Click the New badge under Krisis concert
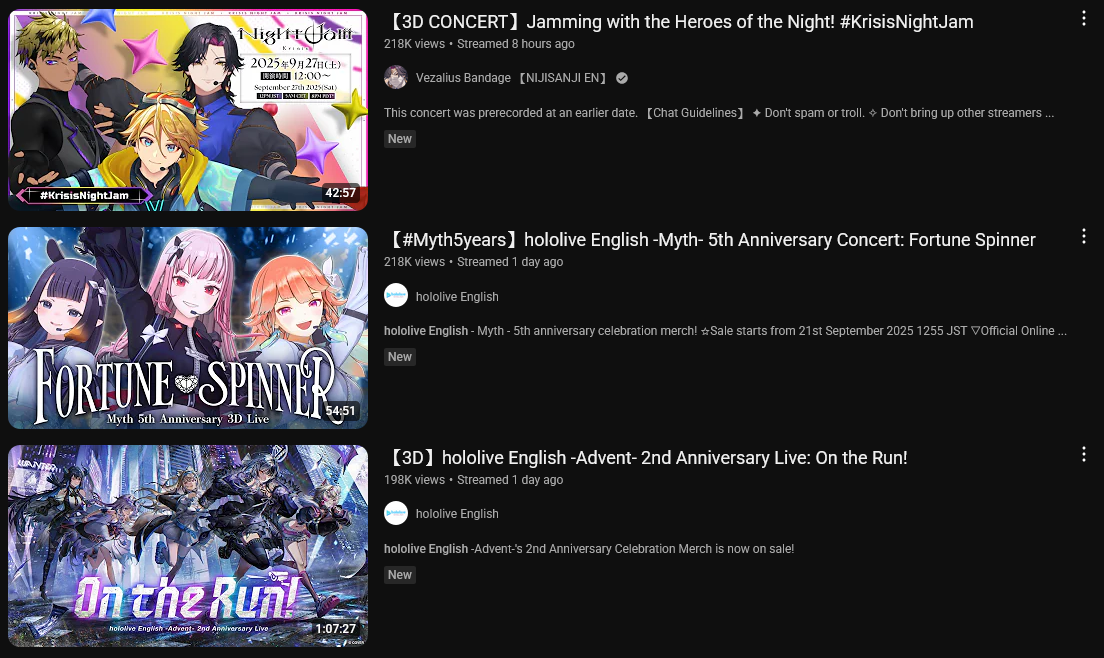Image resolution: width=1104 pixels, height=658 pixels. tap(400, 139)
